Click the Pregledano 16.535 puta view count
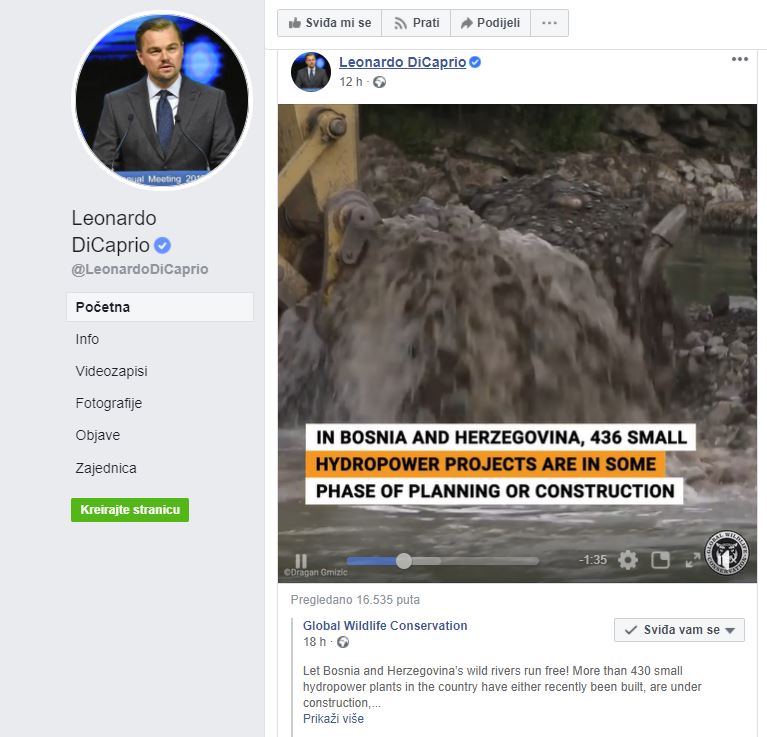Screen dimensions: 767x737 355,600
